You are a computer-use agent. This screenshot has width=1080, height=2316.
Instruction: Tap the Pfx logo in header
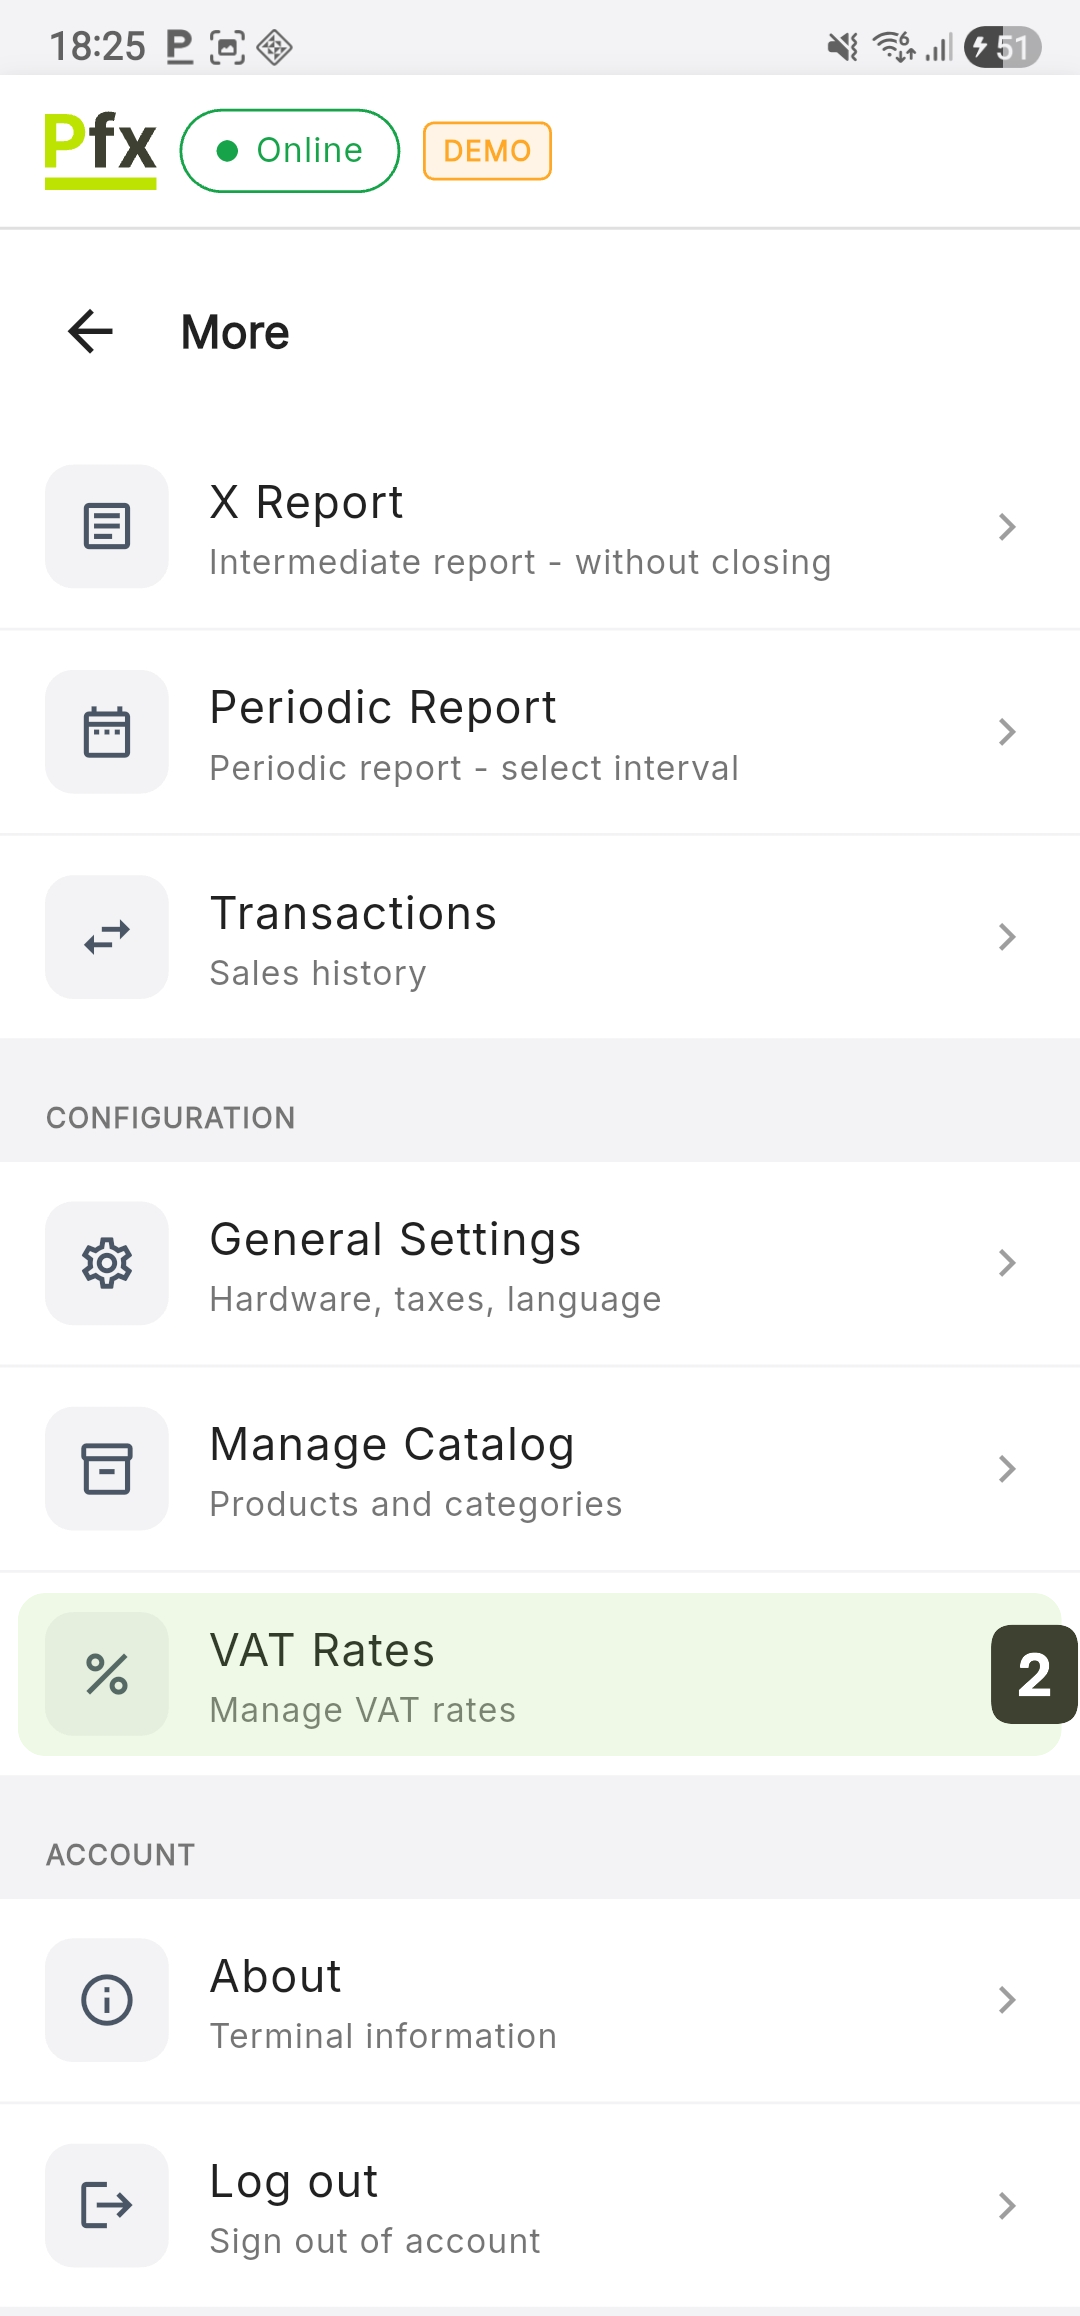tap(100, 150)
